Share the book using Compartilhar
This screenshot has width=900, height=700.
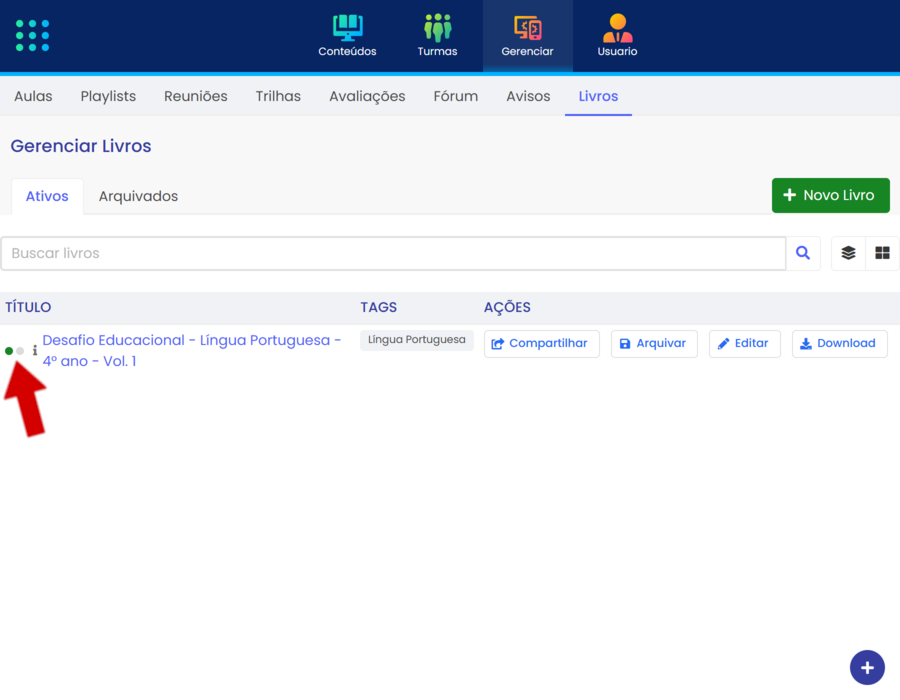[541, 343]
